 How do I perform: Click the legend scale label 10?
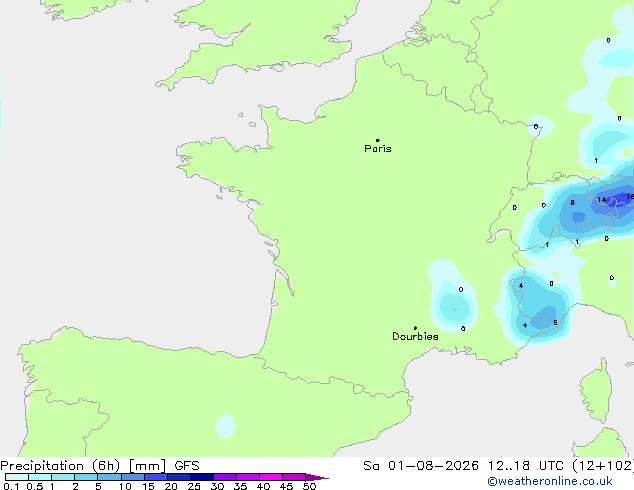(125, 486)
